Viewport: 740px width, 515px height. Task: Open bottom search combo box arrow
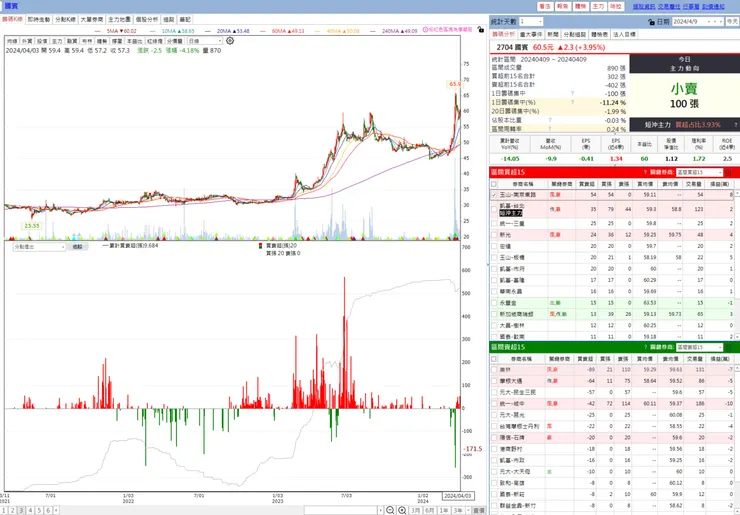(x=380, y=510)
